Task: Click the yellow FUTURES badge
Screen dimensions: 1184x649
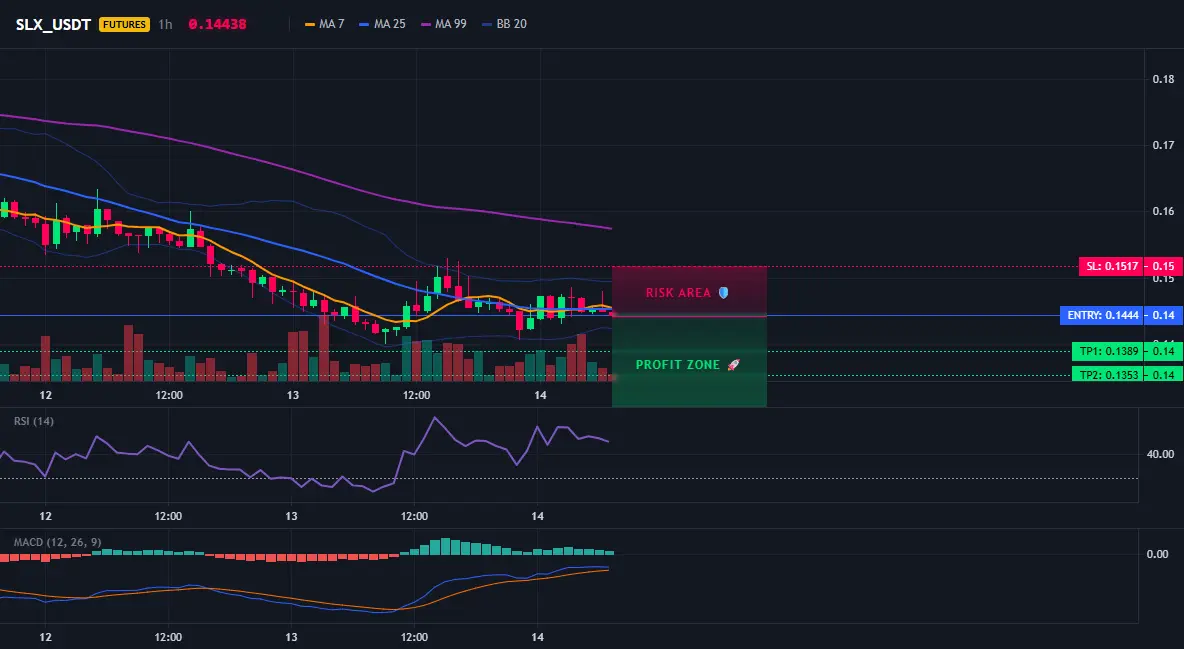Action: [x=125, y=24]
